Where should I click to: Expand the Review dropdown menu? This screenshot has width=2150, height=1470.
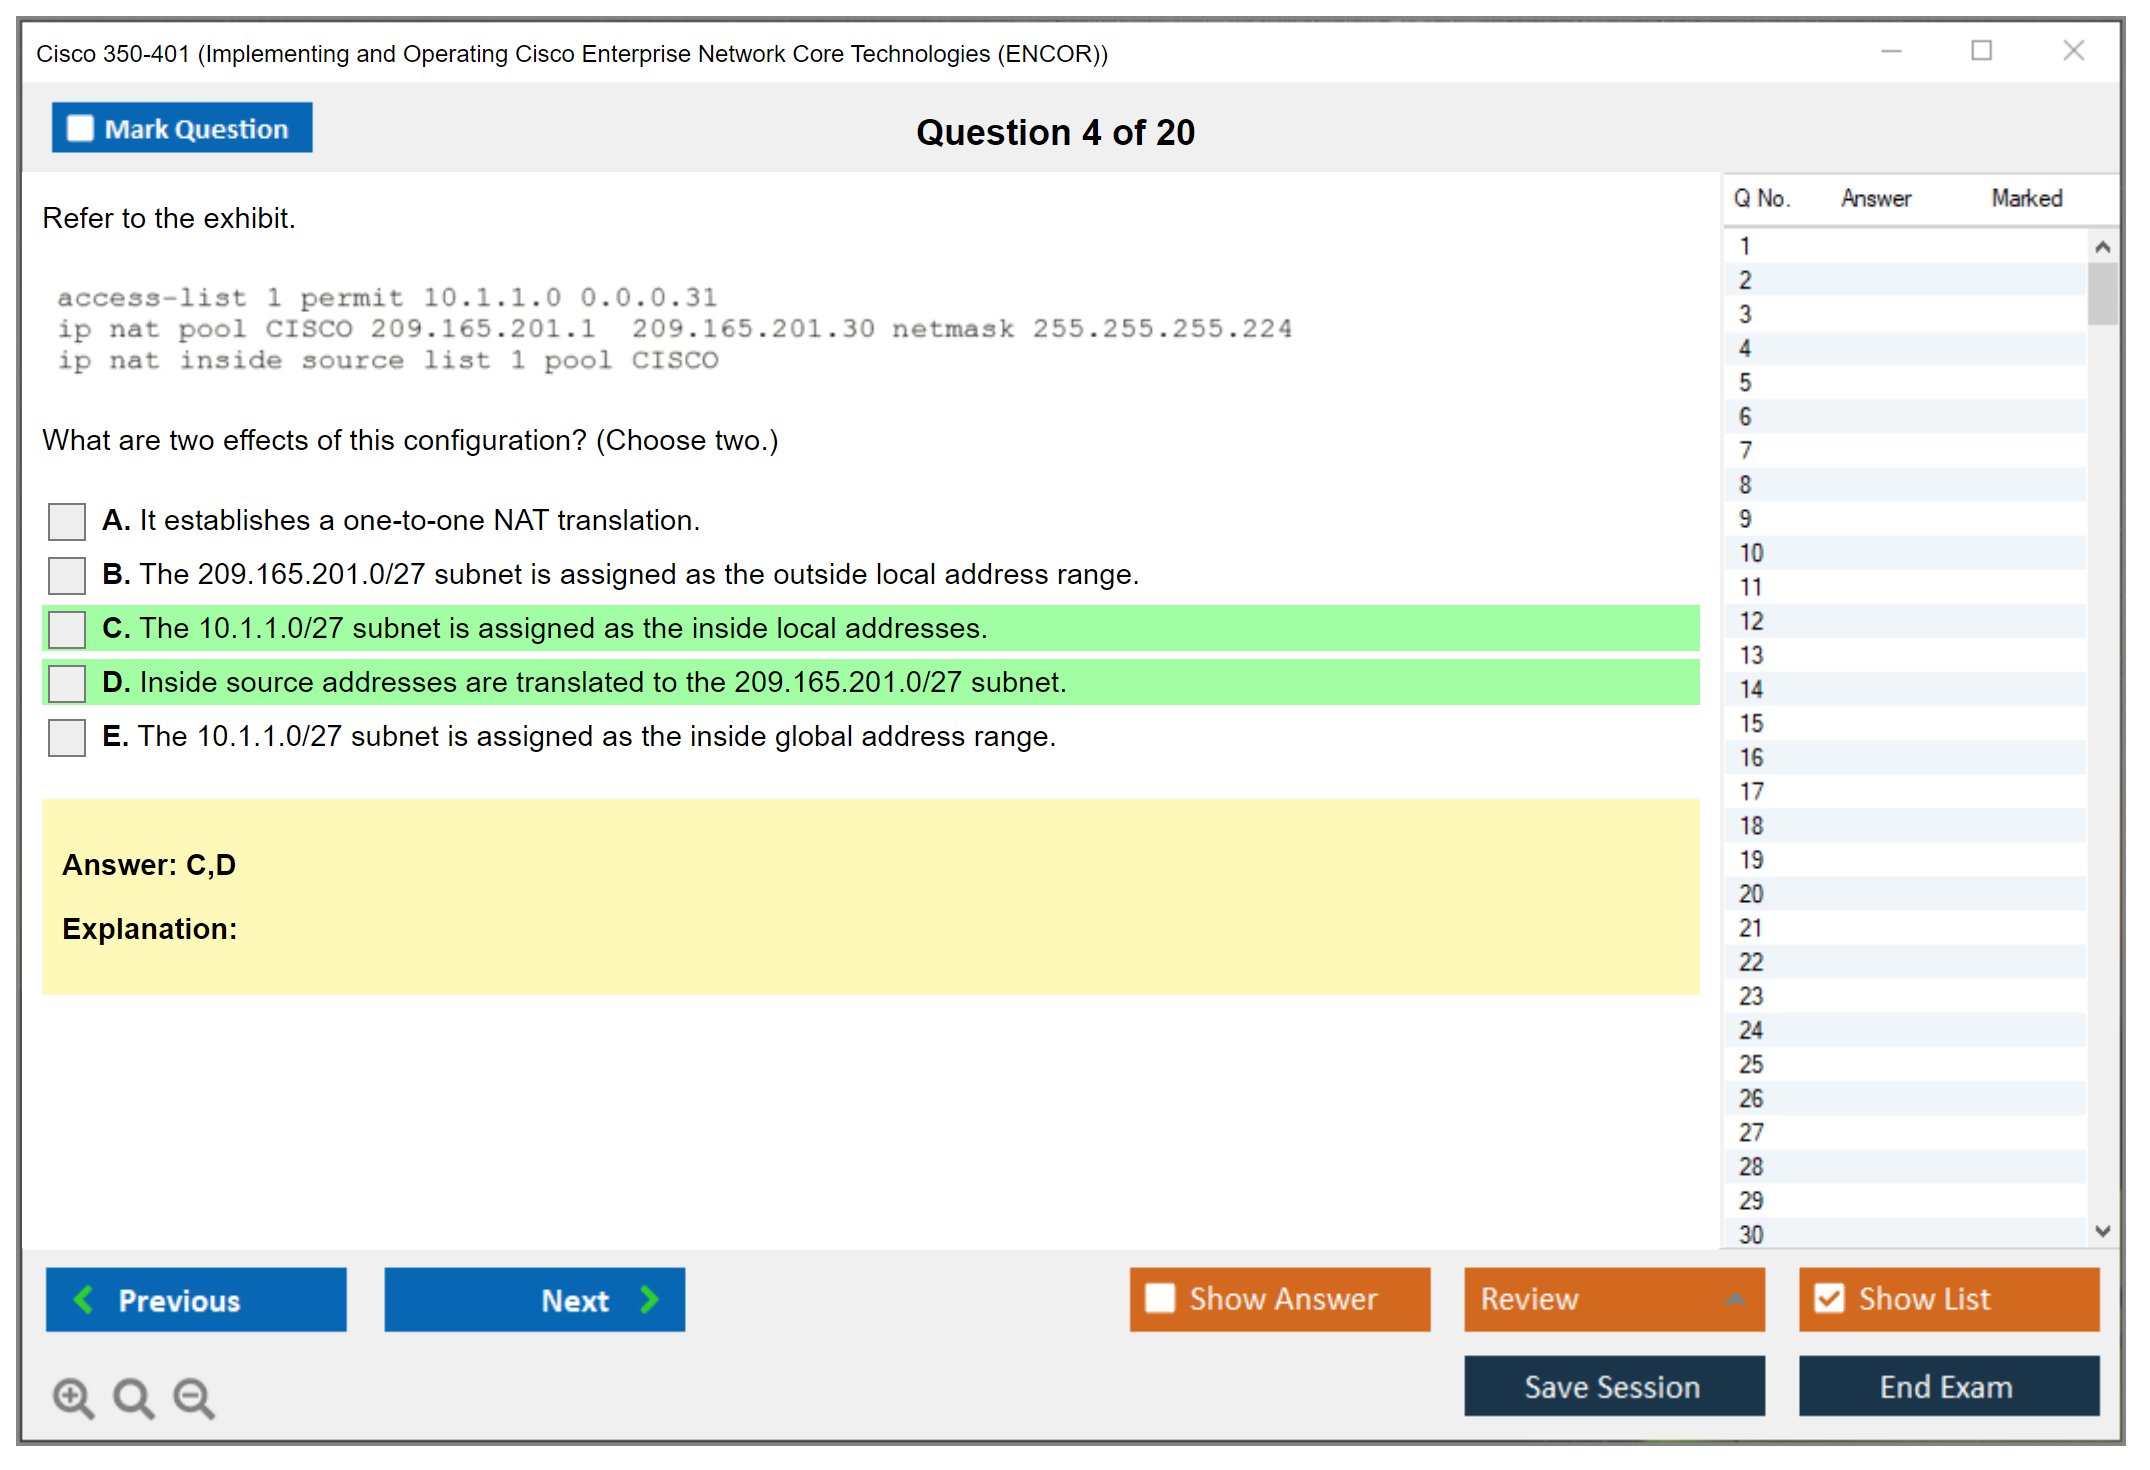[x=1735, y=1299]
